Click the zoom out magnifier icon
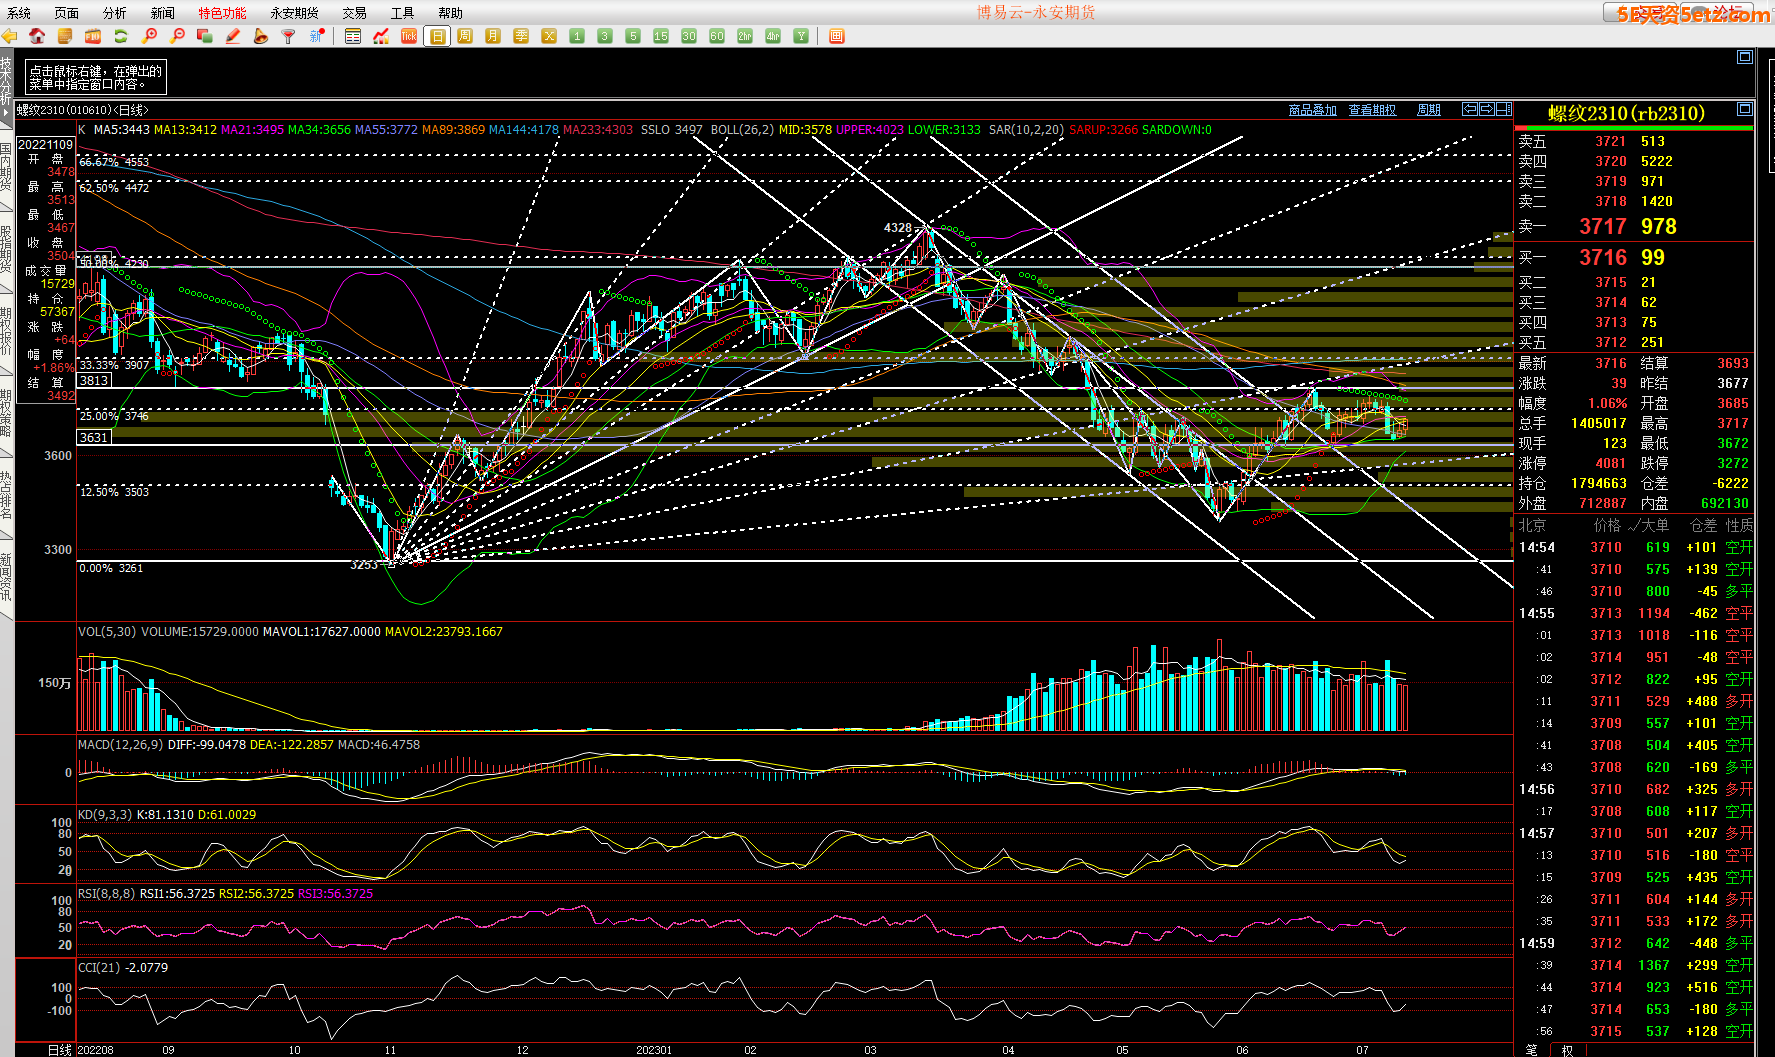Screen dimensions: 1775x1057 pyautogui.click(x=177, y=36)
